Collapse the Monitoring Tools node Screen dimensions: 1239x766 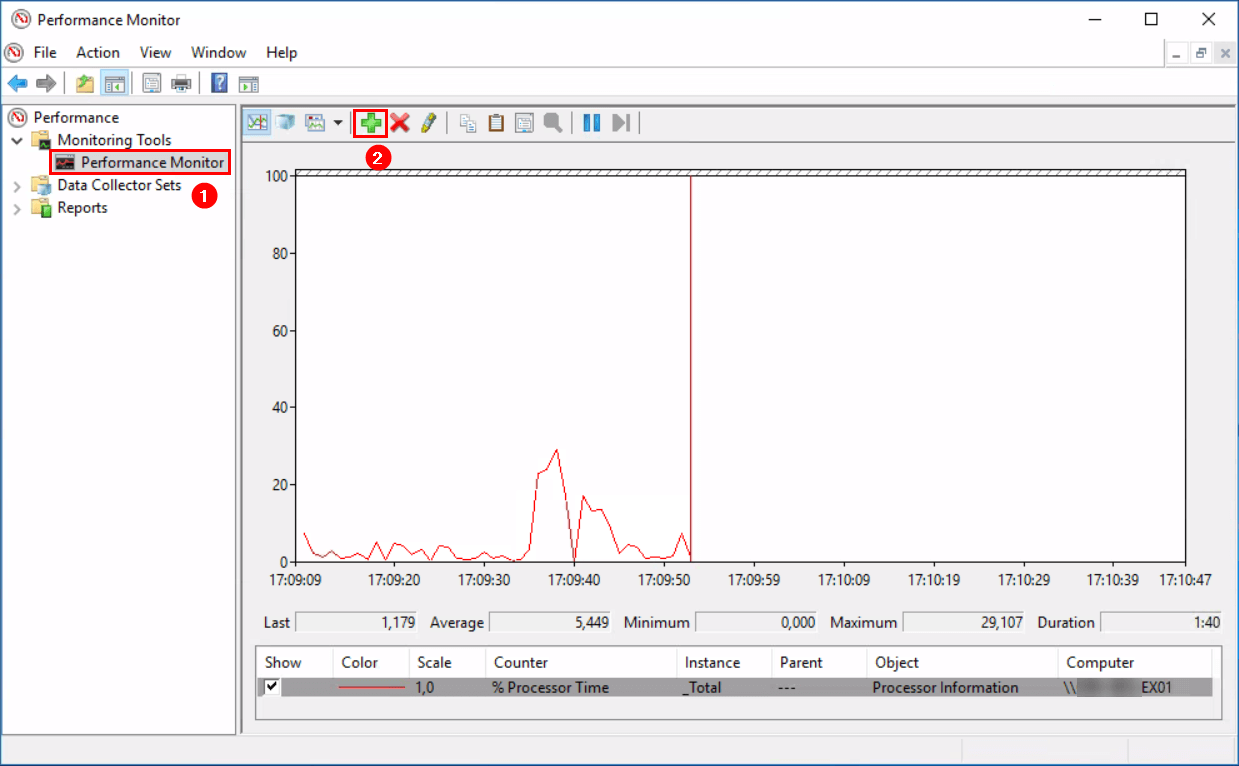(16, 140)
